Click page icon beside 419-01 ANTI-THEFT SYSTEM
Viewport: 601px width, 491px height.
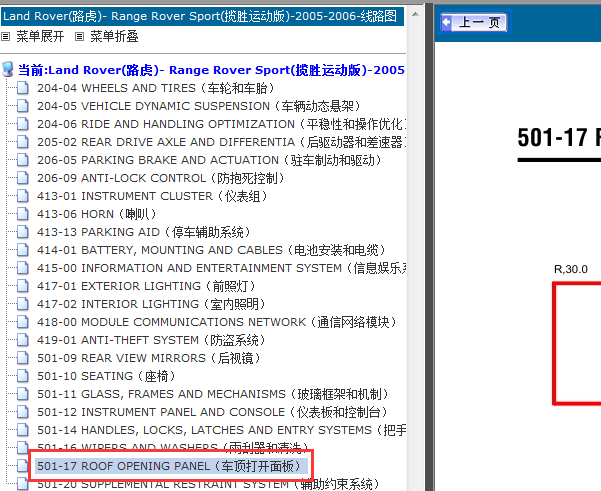click(x=23, y=340)
